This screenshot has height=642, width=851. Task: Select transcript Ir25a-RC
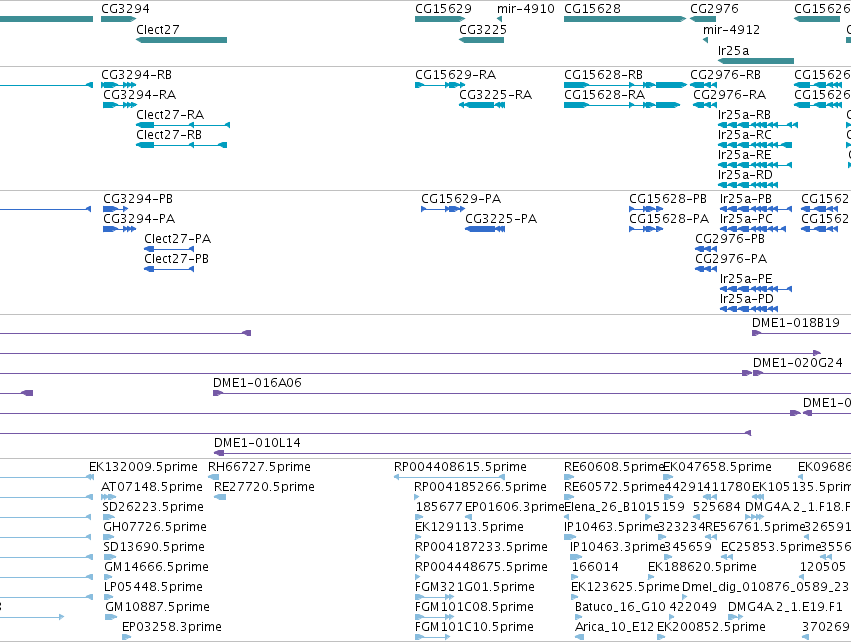pyautogui.click(x=755, y=145)
